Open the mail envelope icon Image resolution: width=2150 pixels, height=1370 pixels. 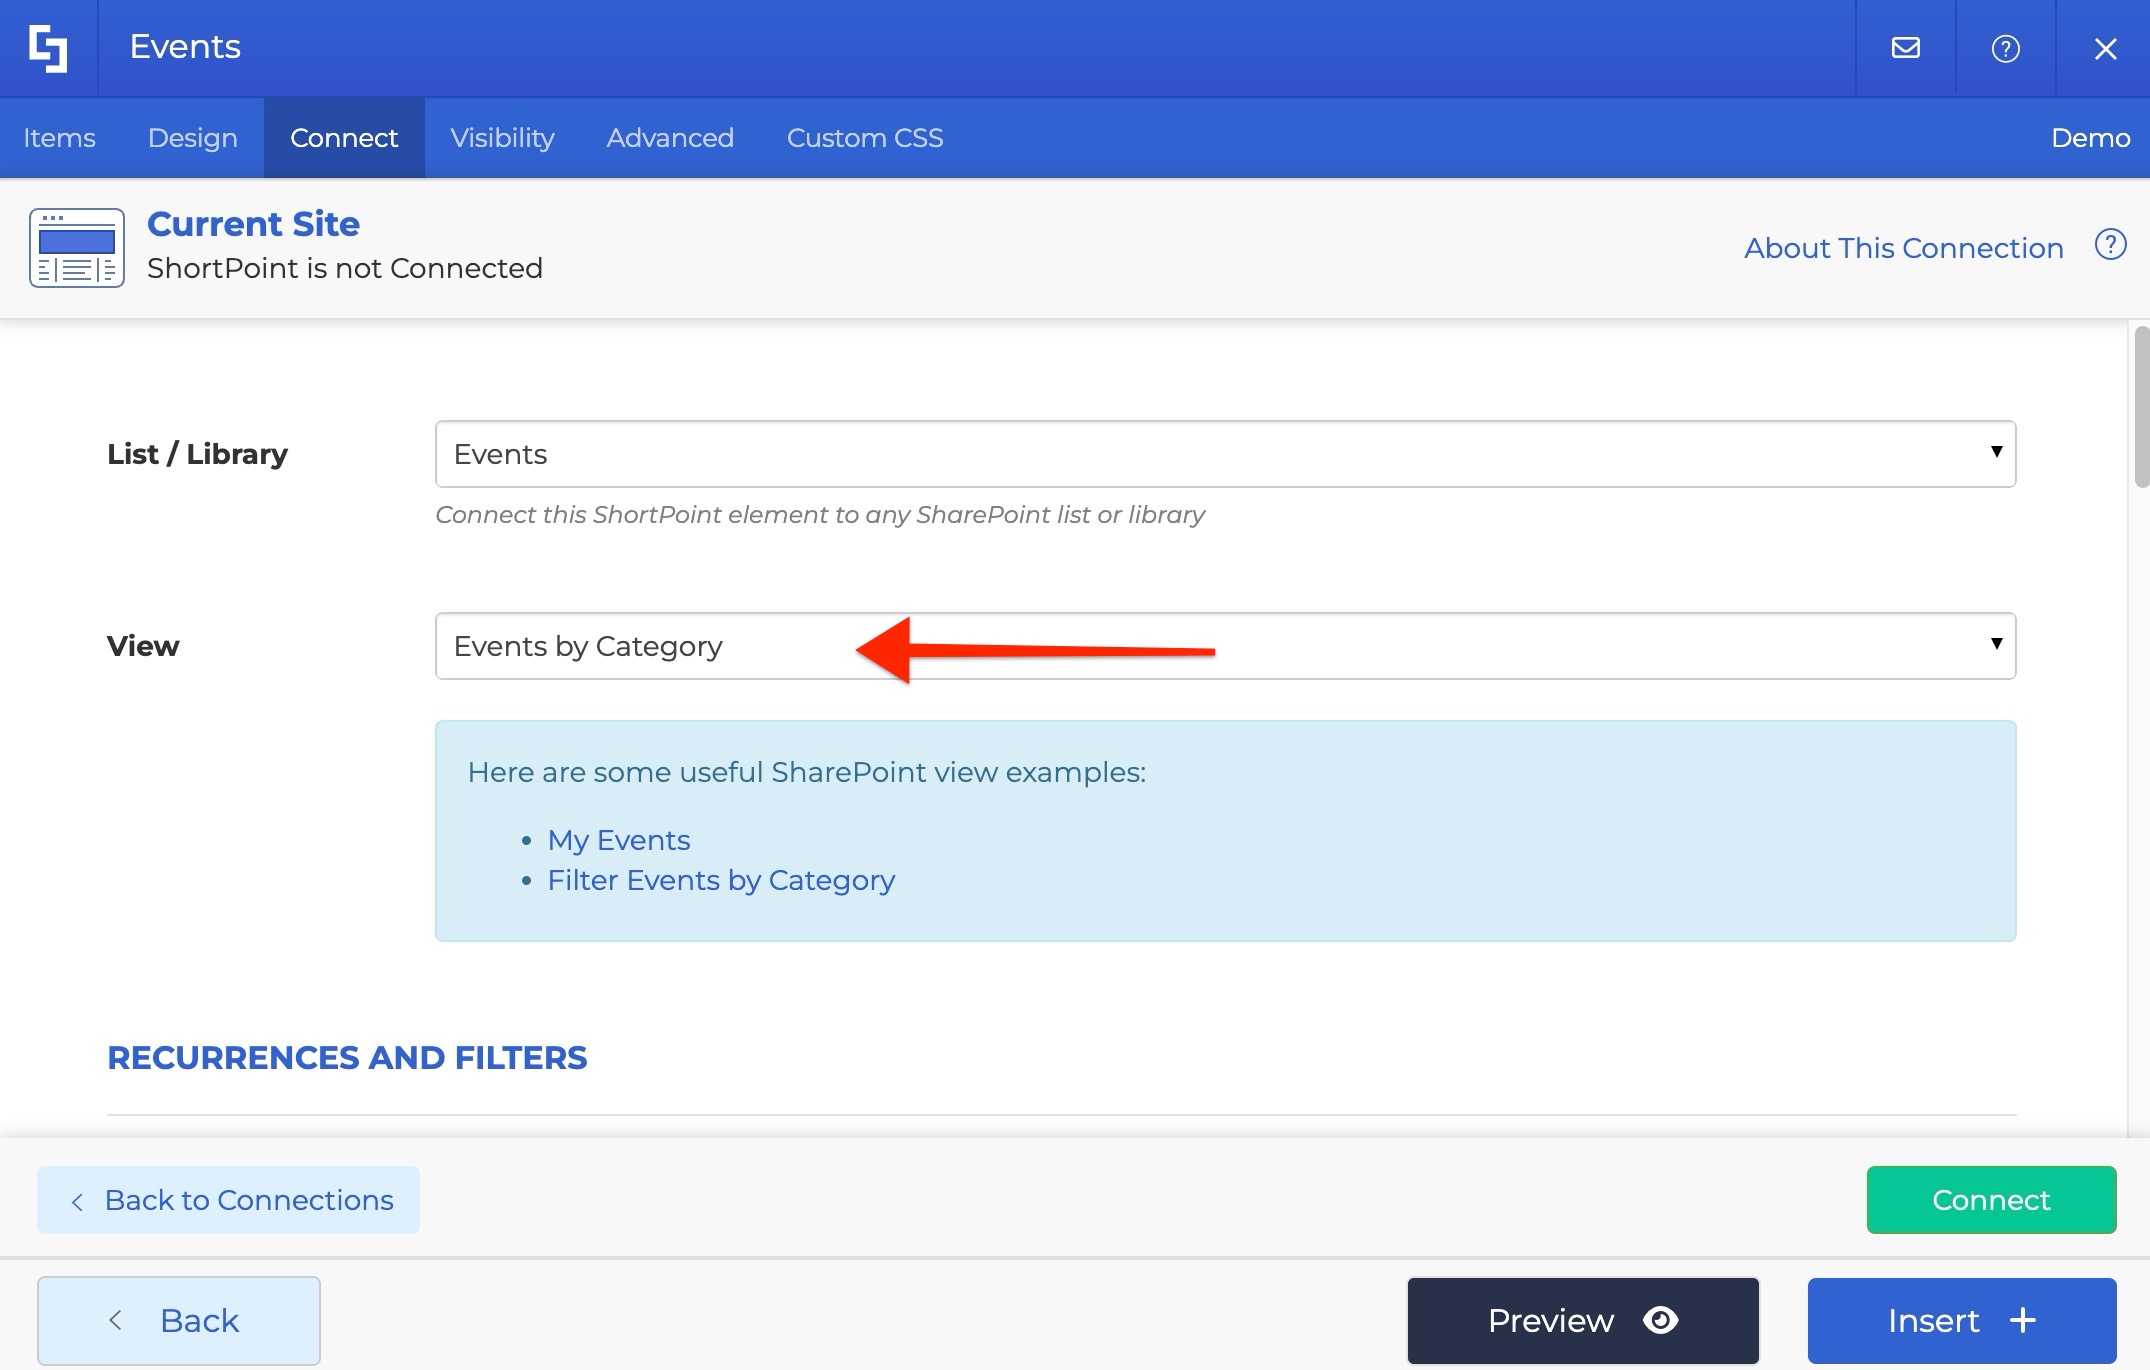point(1905,48)
